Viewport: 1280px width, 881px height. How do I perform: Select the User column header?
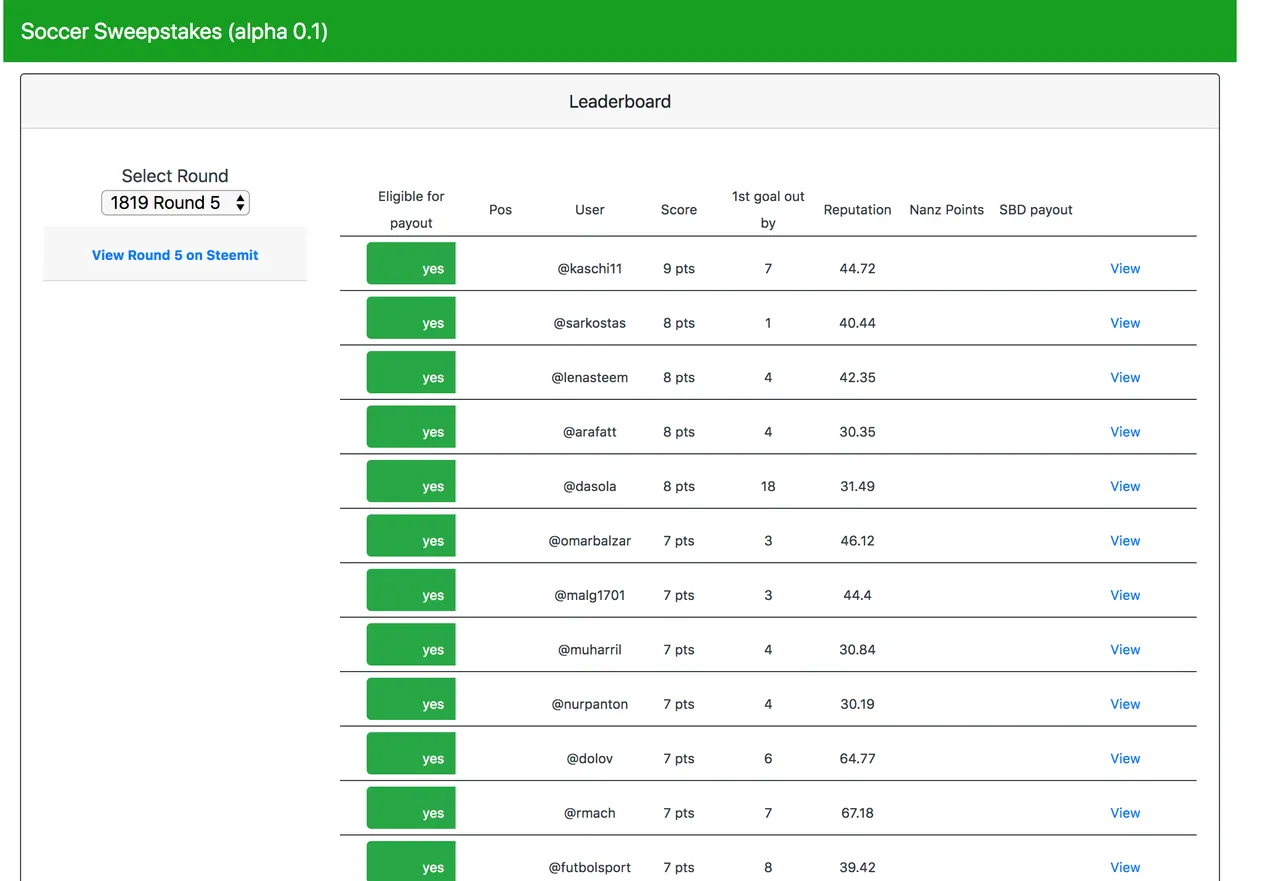(x=590, y=210)
